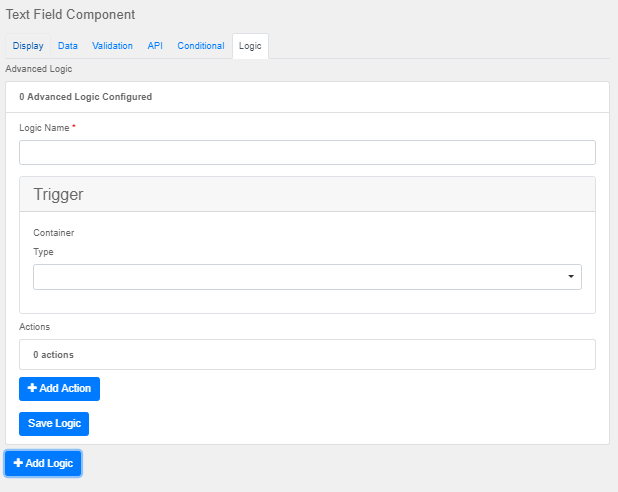Viewport: 618px width, 492px height.
Task: Open the Conditional tab
Action: coord(201,46)
